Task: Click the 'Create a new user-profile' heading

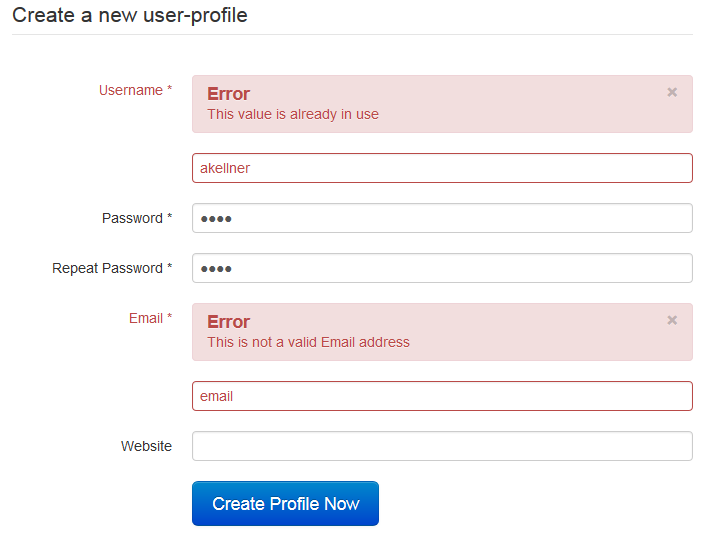Action: tap(130, 16)
